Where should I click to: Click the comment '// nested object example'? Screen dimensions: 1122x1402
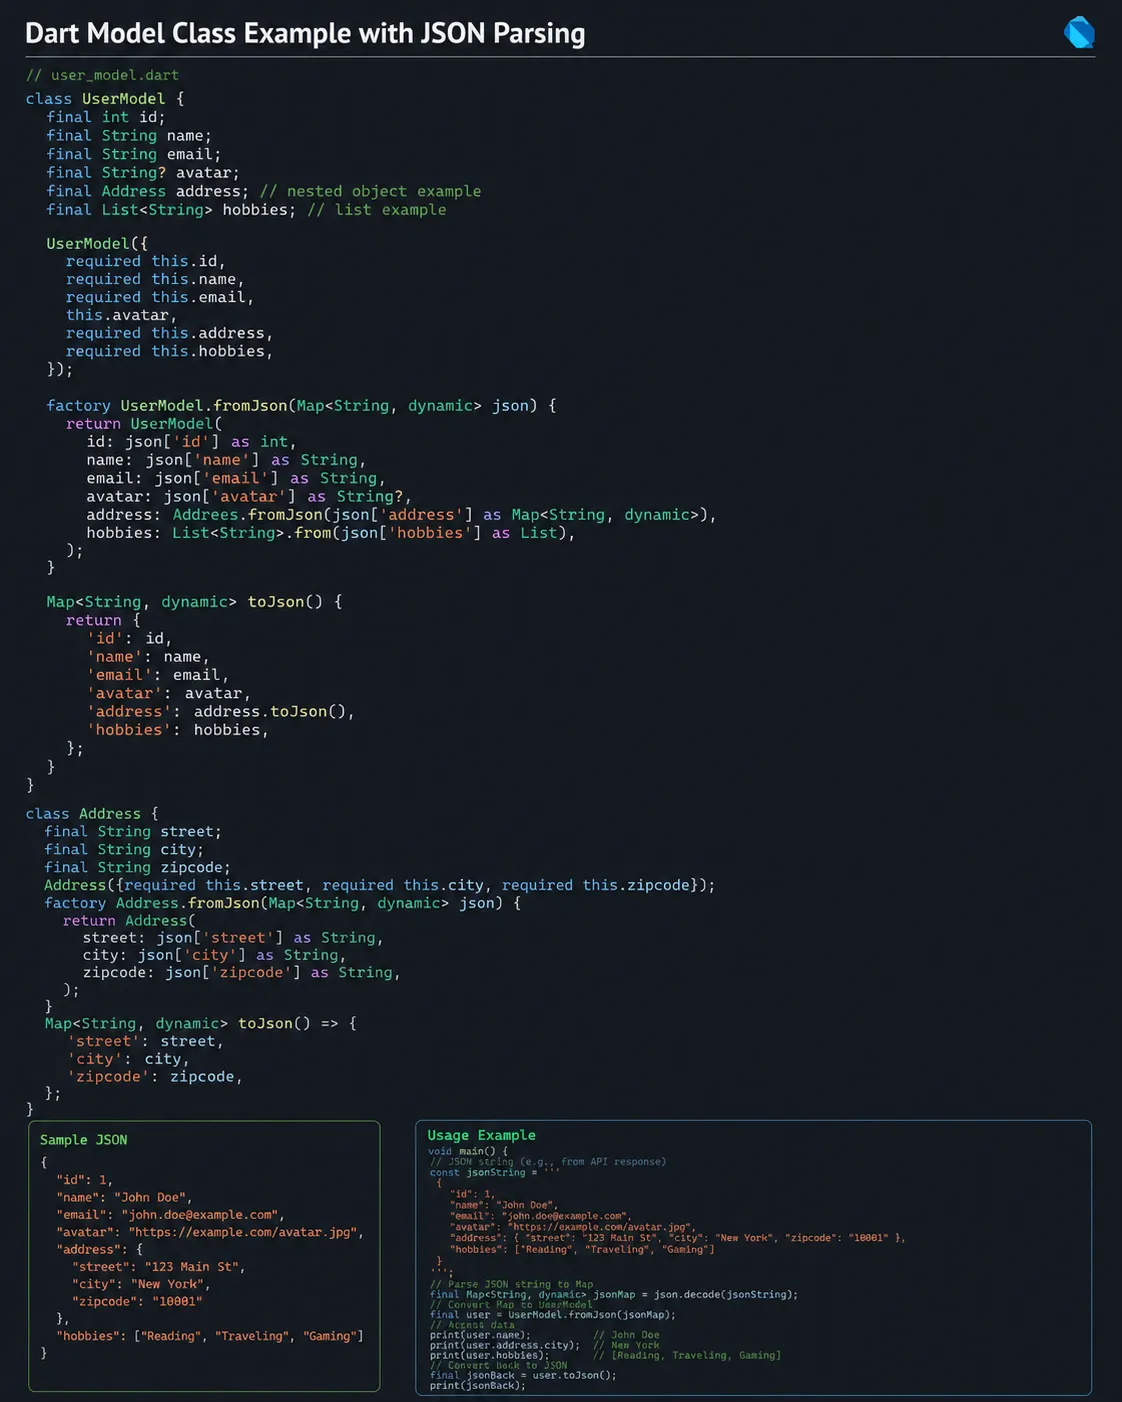click(370, 191)
